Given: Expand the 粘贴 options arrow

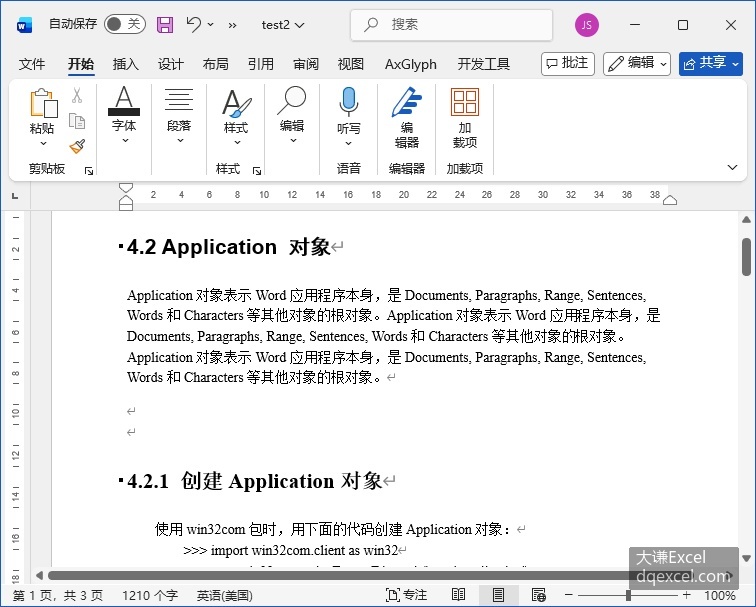Looking at the screenshot, I should [x=43, y=143].
